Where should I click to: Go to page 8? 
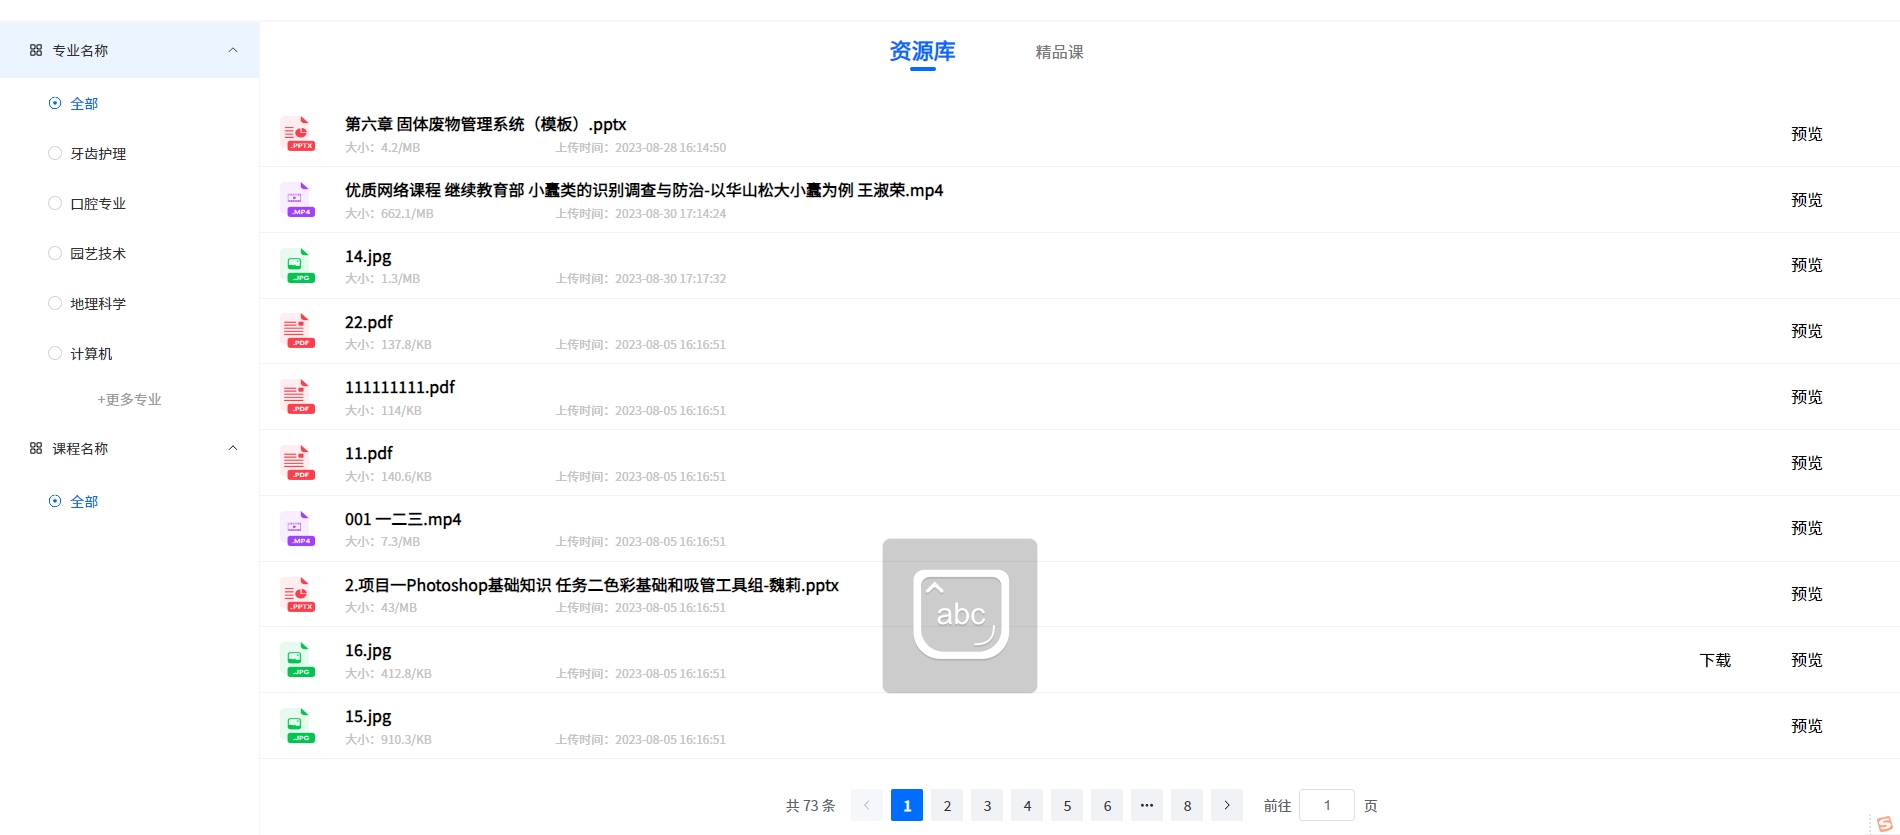pos(1187,805)
